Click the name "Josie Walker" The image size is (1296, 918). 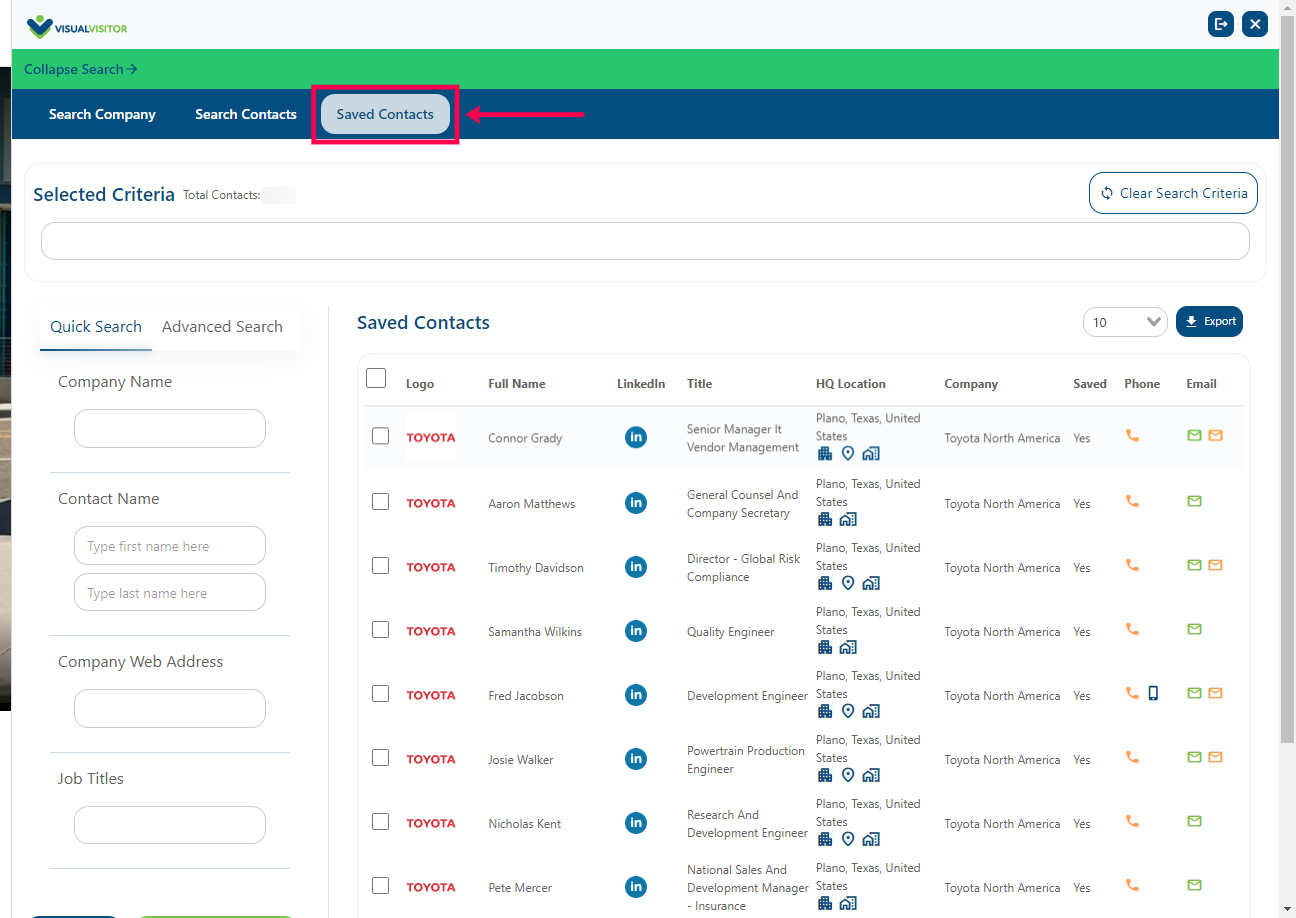pos(520,760)
